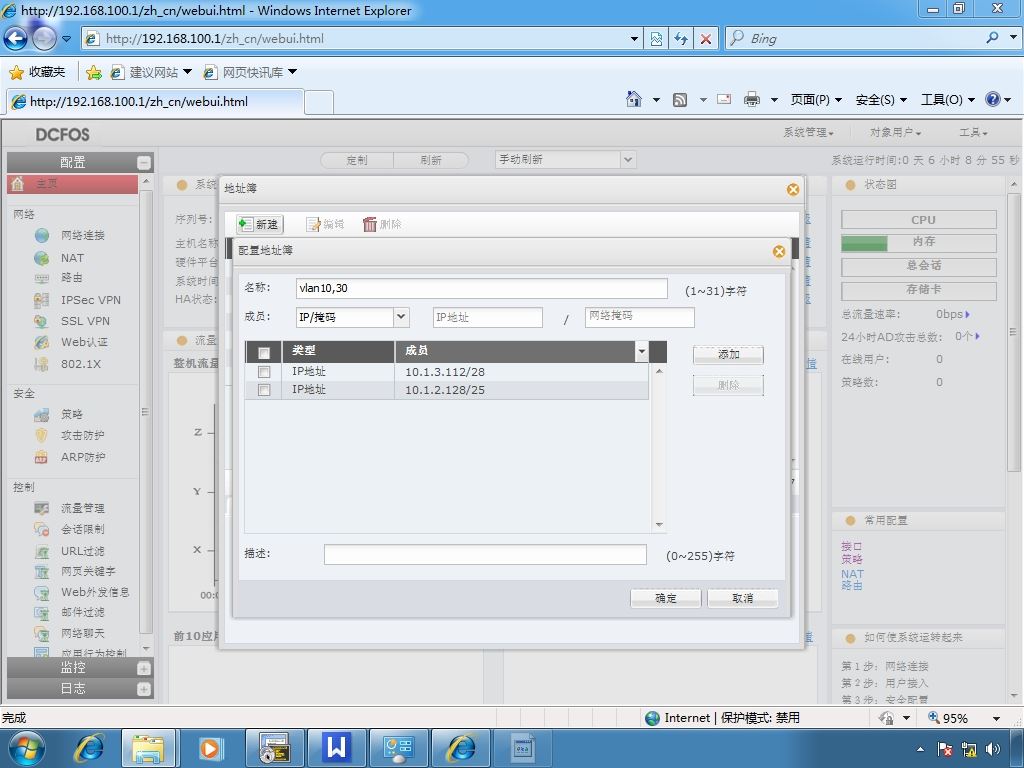
Task: Click IE Home icon in command bar
Action: (633, 99)
